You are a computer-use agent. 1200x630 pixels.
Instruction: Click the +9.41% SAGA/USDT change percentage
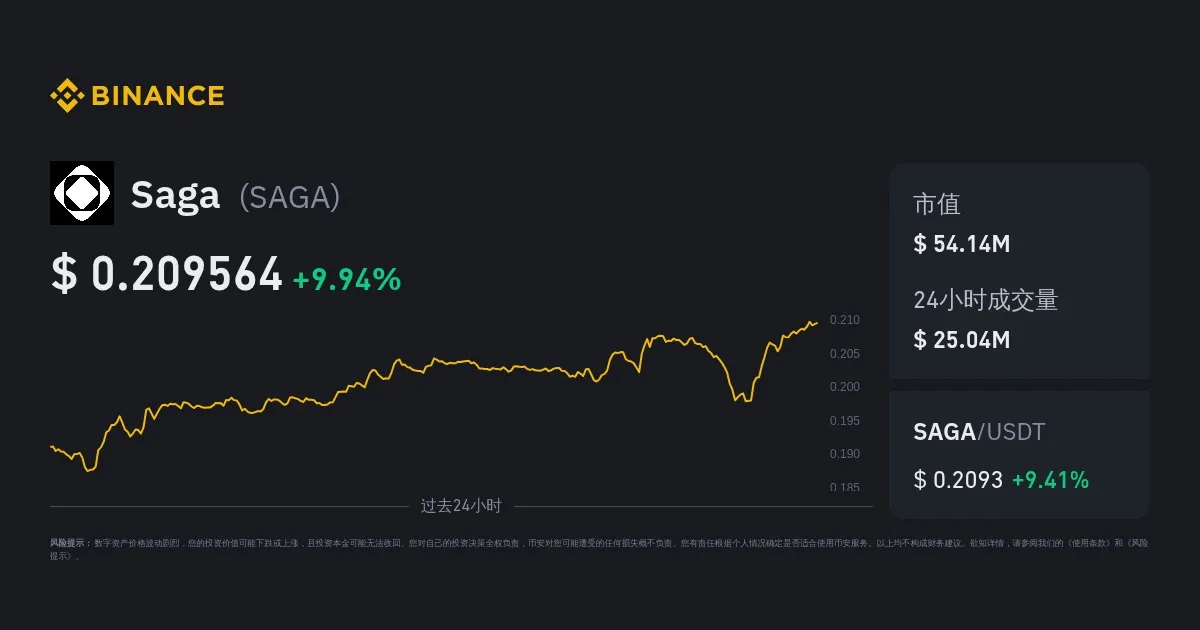pos(1050,480)
